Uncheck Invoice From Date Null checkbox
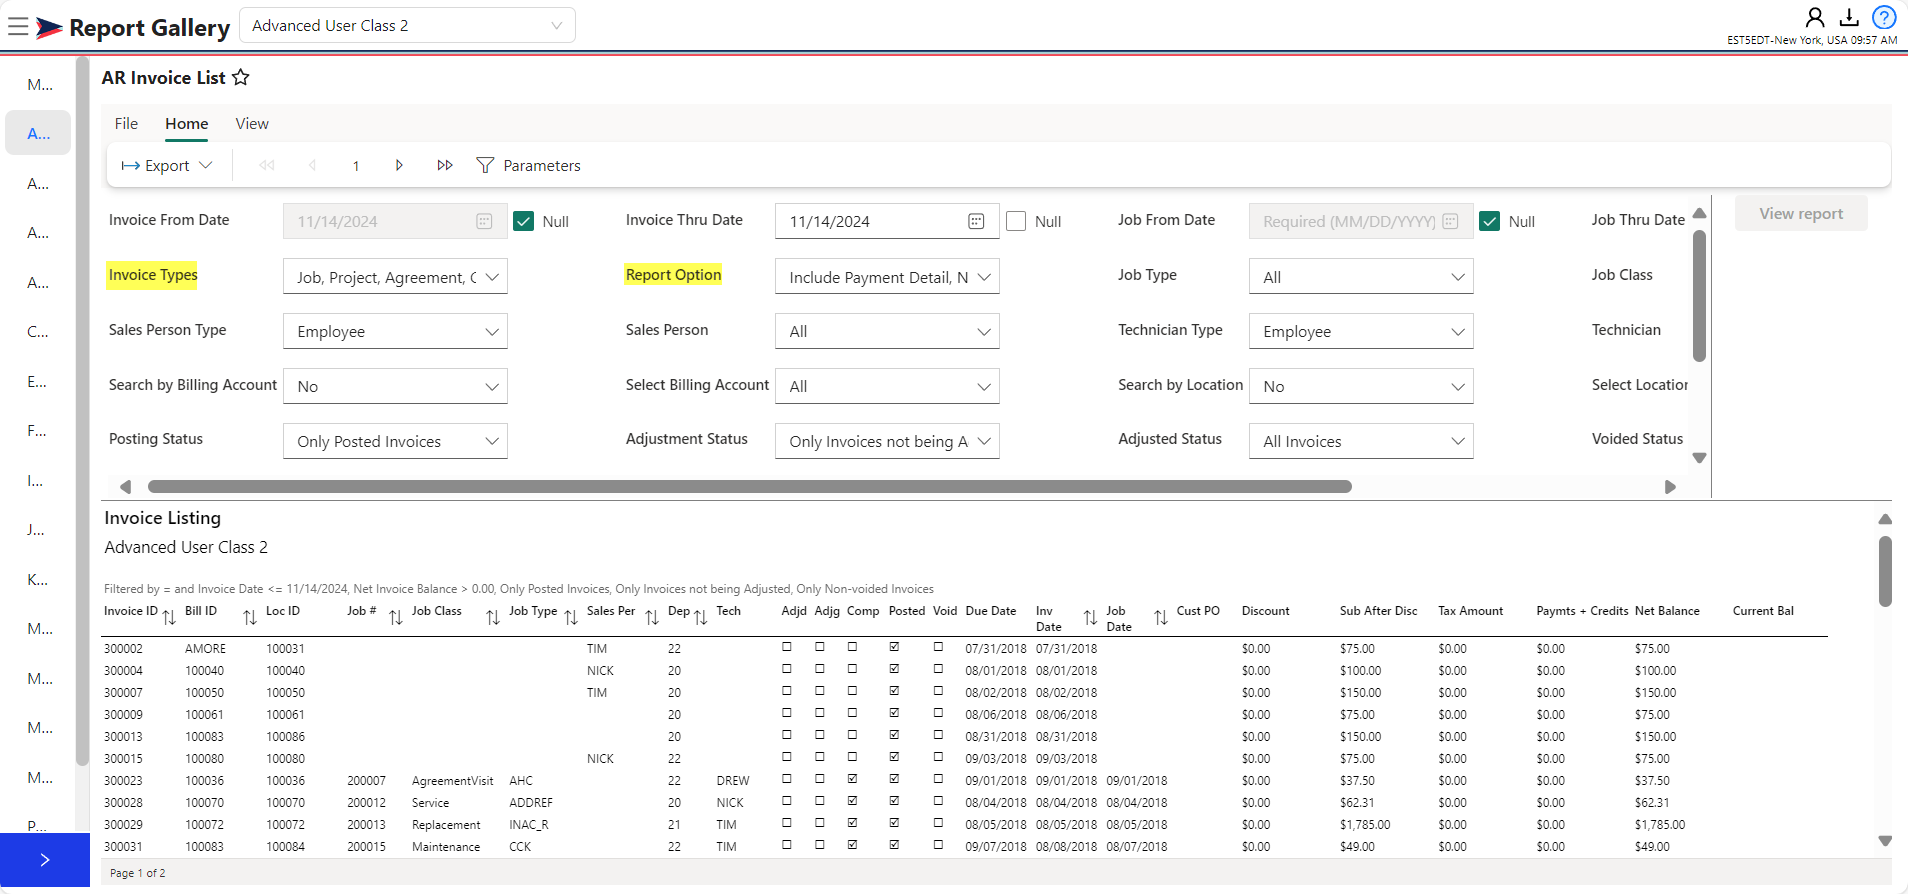 [x=523, y=221]
